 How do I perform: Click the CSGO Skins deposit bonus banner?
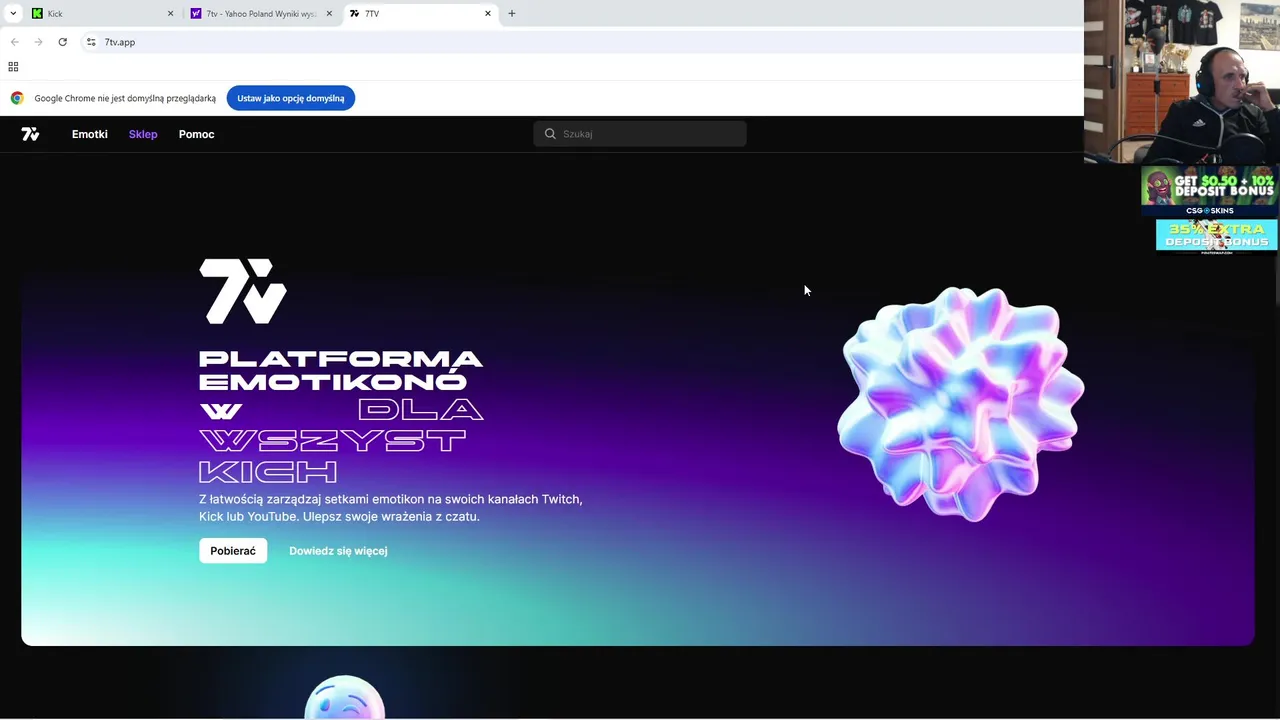point(1209,191)
